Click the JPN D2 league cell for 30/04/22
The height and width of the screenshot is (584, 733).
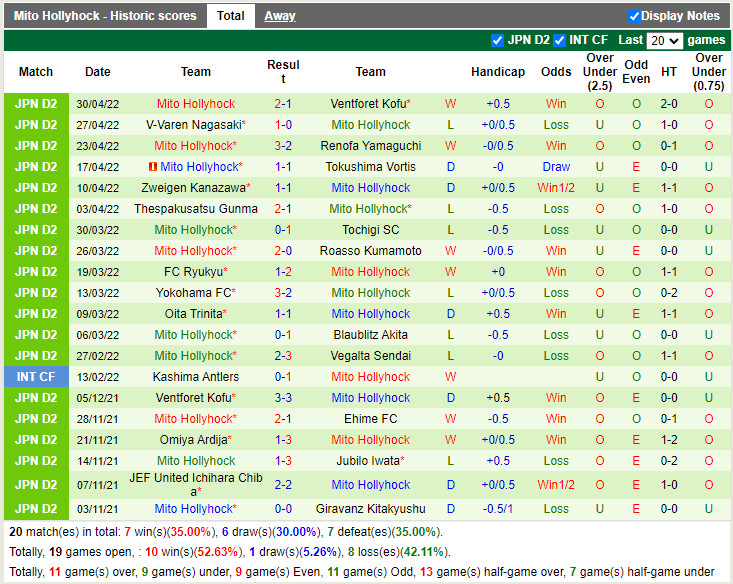pos(36,104)
